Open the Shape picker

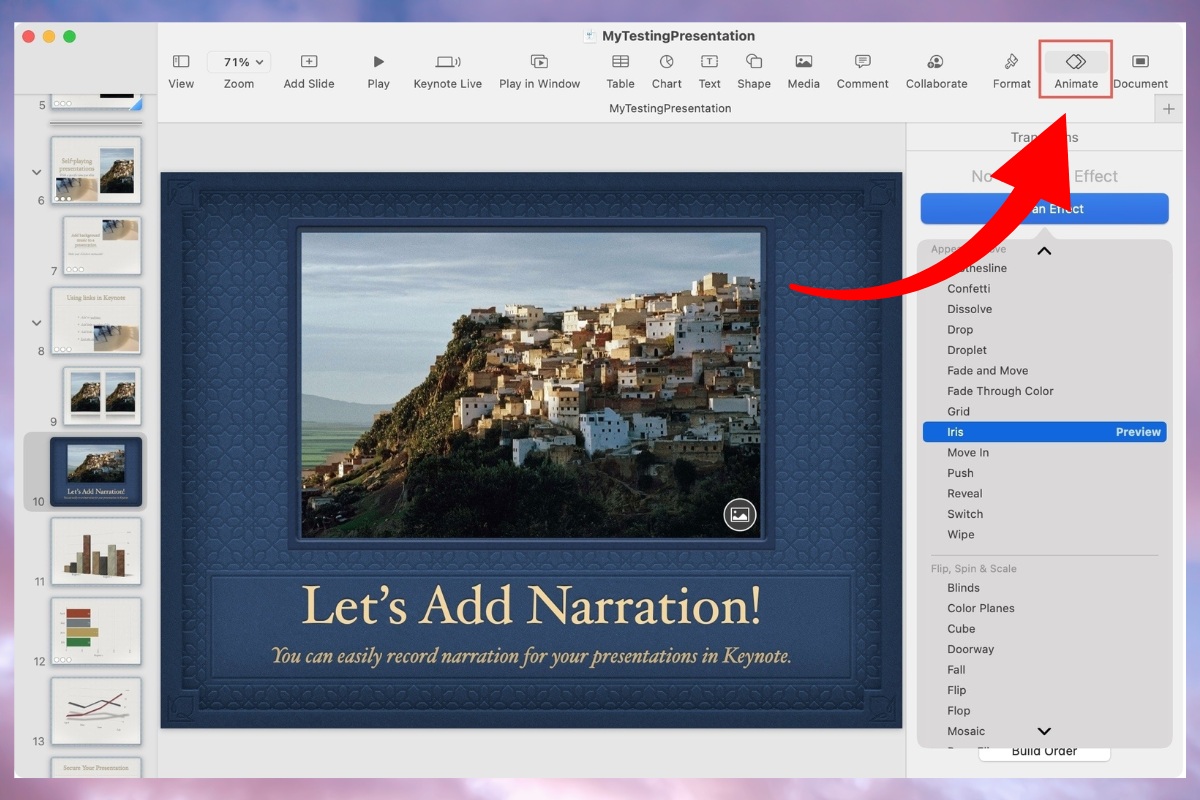[x=754, y=62]
